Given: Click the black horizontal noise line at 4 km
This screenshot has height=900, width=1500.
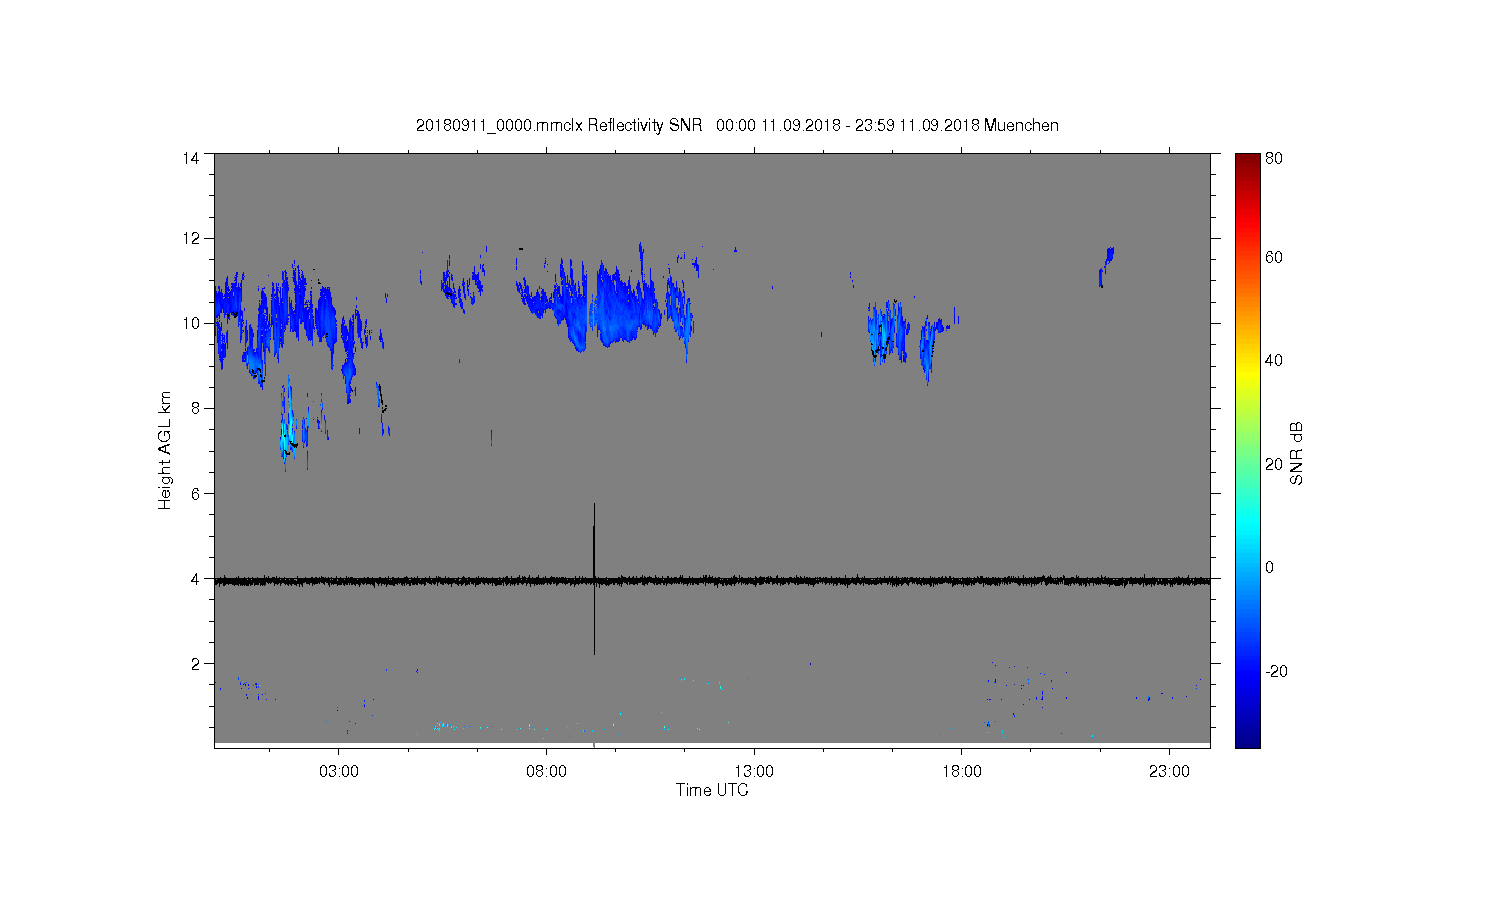Looking at the screenshot, I should (712, 580).
